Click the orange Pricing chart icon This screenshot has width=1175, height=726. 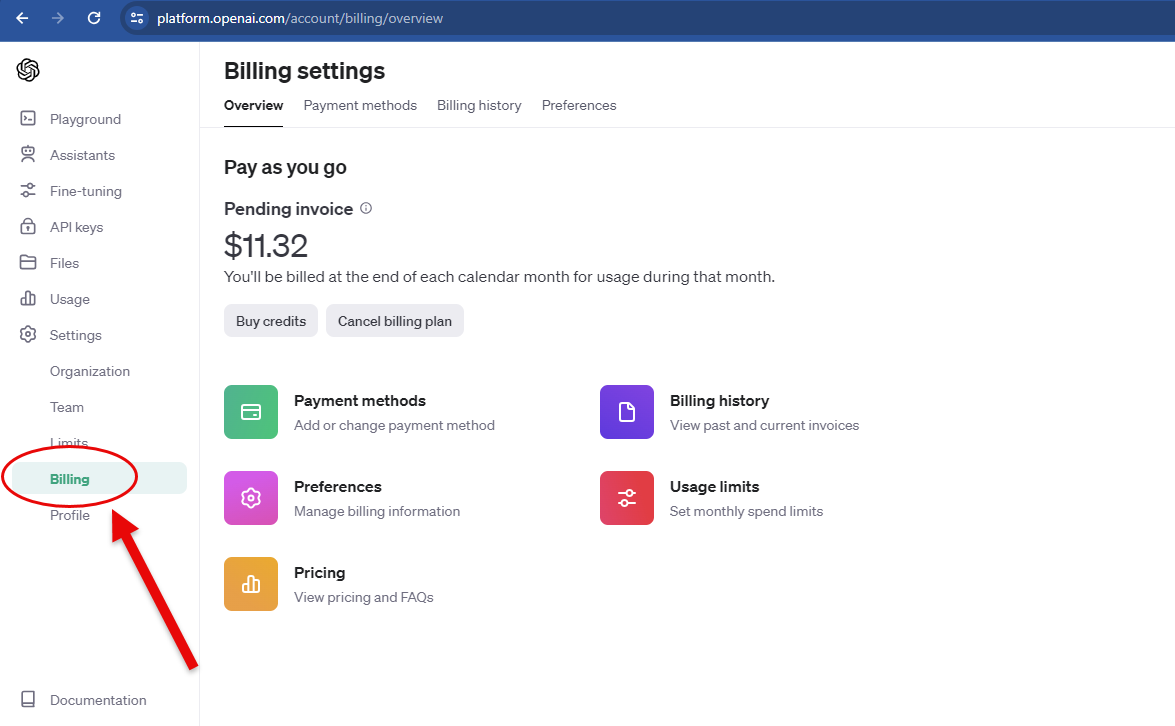[x=251, y=584]
